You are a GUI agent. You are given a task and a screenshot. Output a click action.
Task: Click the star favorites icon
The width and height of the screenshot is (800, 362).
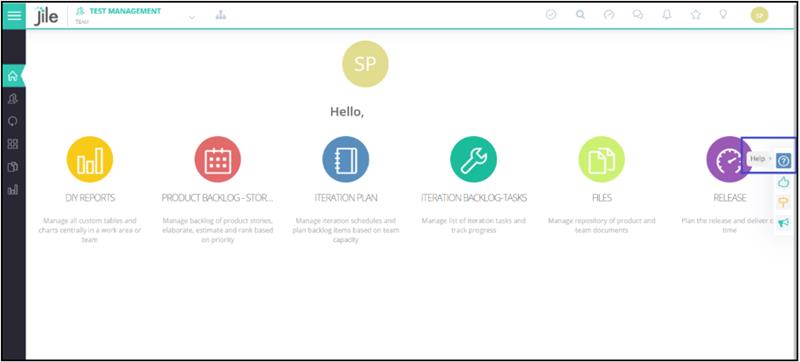pos(695,15)
